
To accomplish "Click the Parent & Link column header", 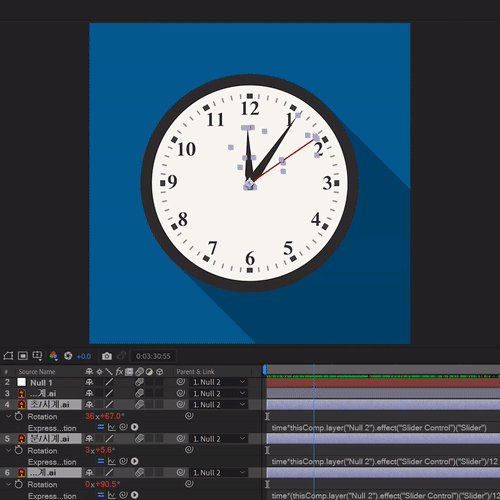I will coord(195,371).
